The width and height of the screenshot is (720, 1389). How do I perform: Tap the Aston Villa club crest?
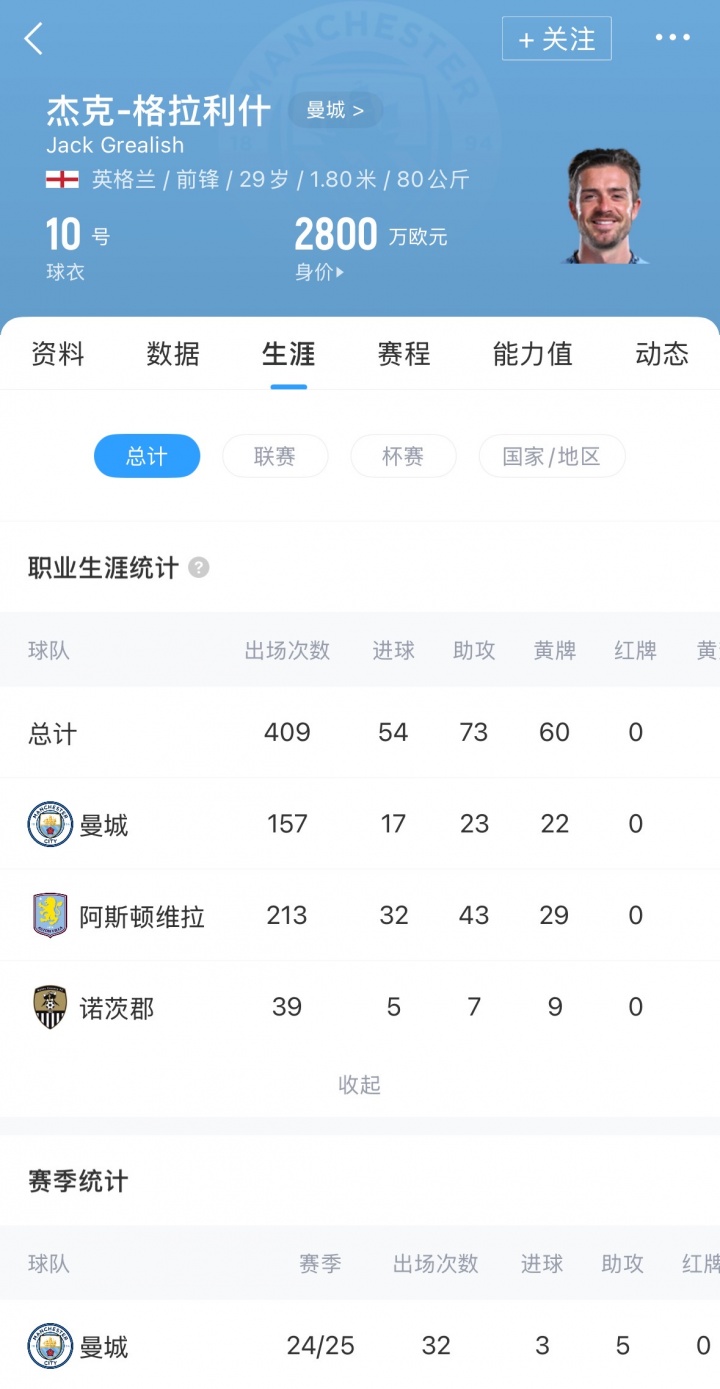[50, 916]
